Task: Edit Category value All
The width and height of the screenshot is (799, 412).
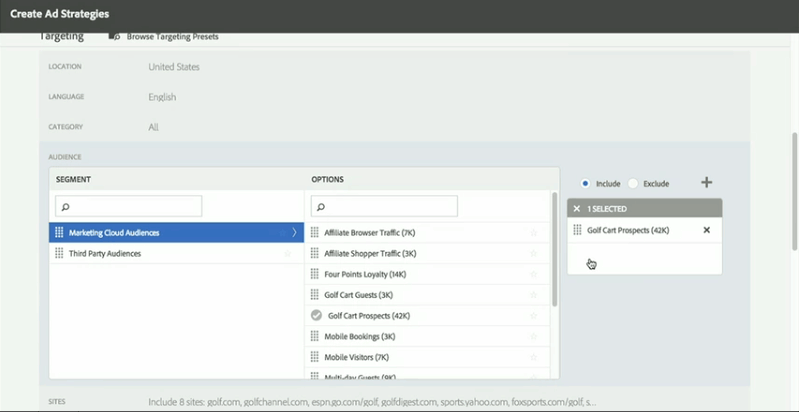Action: (153, 127)
